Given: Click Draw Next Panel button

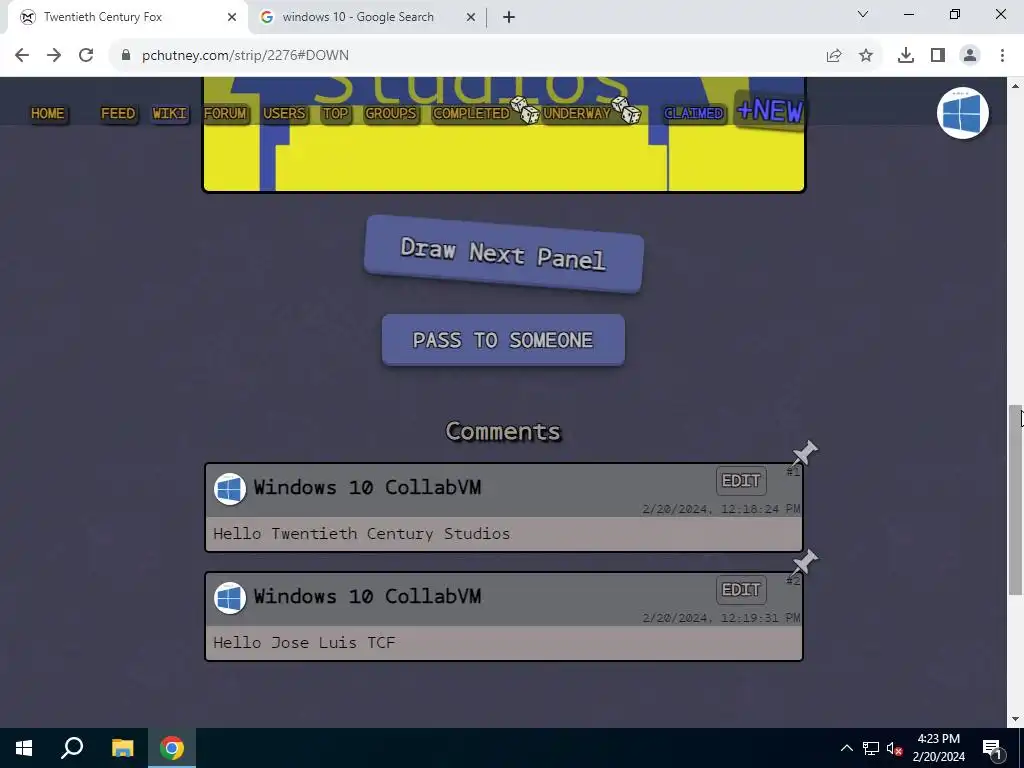Looking at the screenshot, I should click(x=504, y=254).
